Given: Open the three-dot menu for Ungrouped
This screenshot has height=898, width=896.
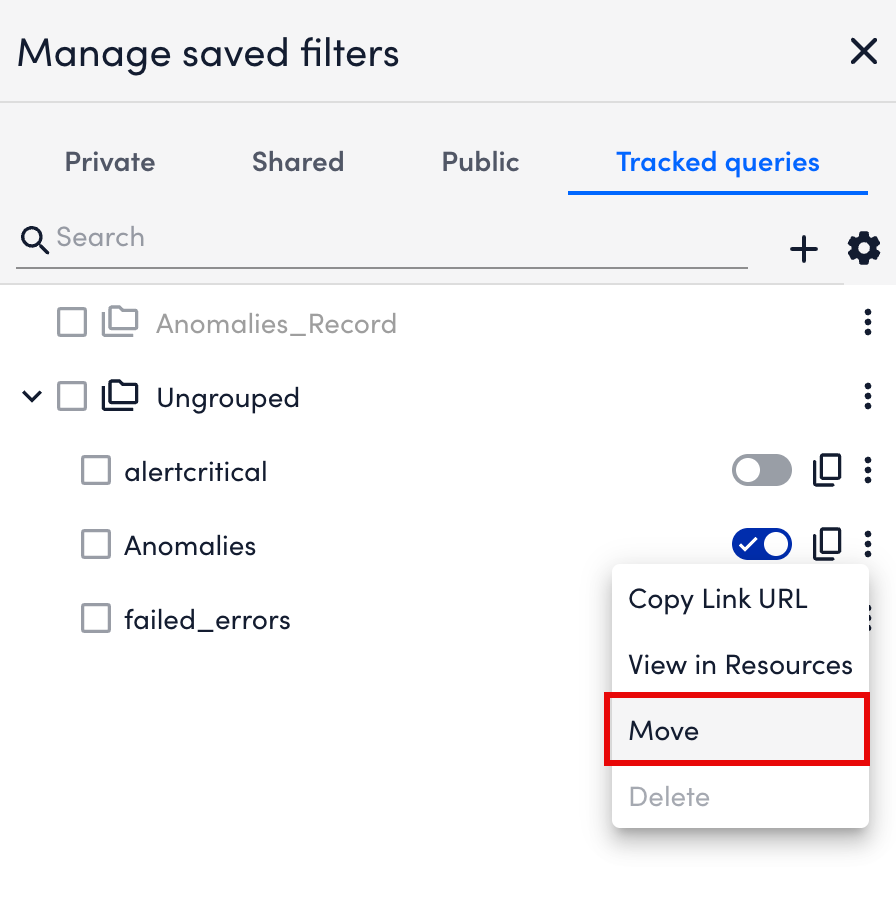Looking at the screenshot, I should (x=868, y=396).
